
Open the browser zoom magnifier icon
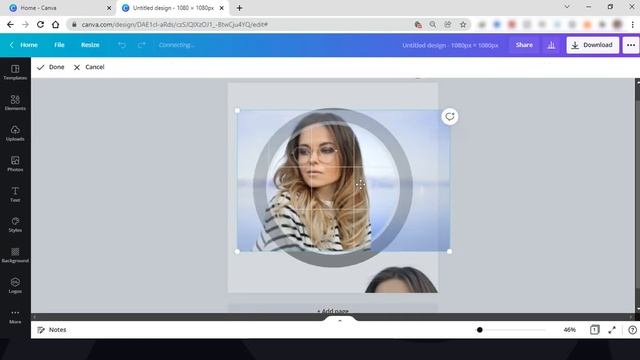pyautogui.click(x=433, y=24)
